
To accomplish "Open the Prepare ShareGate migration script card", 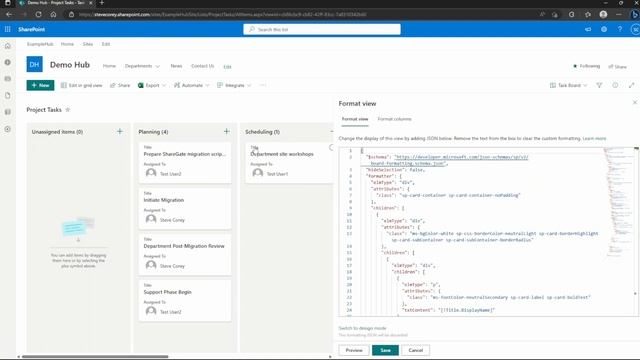I will tap(185, 162).
